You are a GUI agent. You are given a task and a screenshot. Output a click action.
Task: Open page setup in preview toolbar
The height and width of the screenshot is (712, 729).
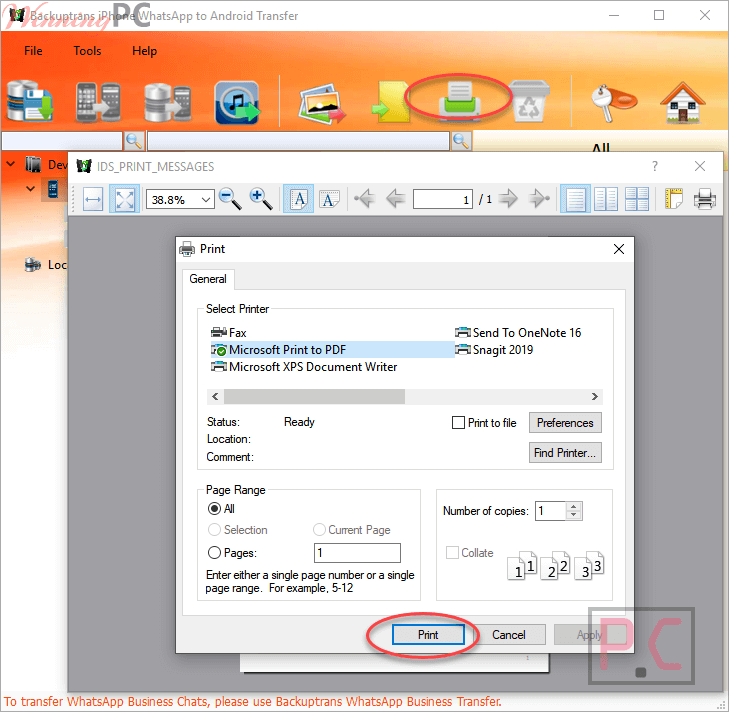(x=673, y=199)
